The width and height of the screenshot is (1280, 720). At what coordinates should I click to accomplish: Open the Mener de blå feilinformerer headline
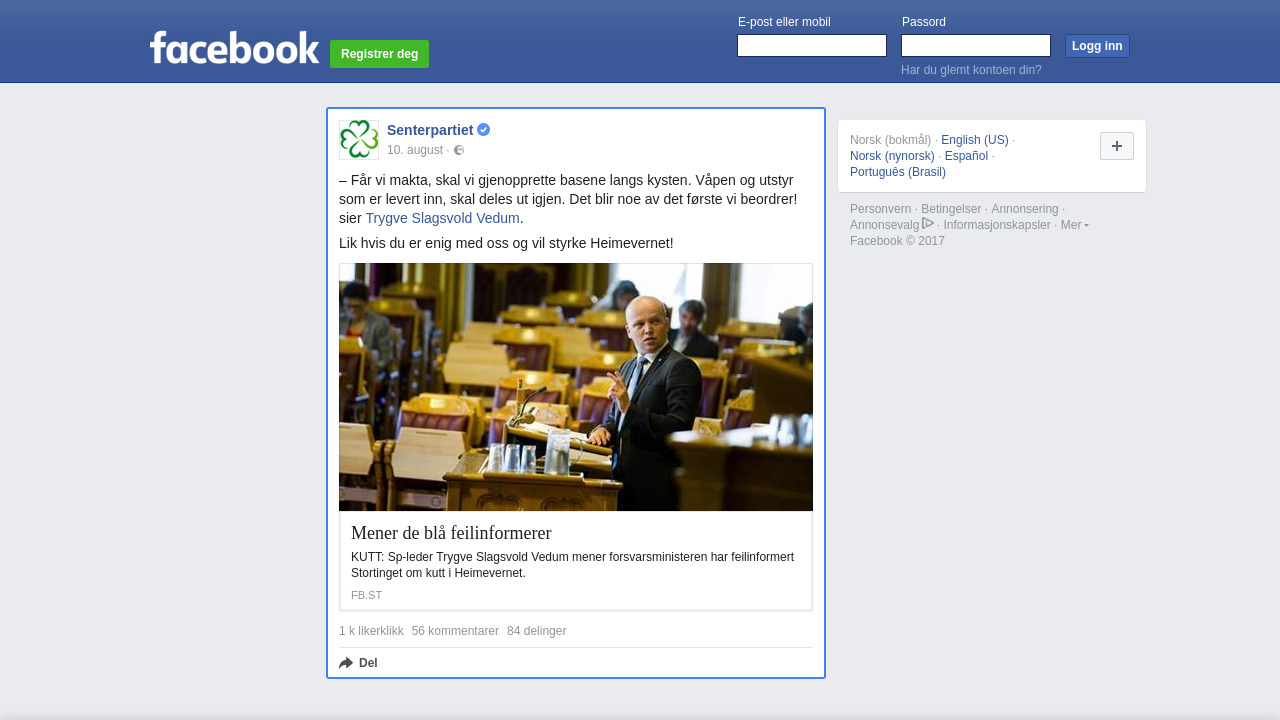pyautogui.click(x=451, y=533)
